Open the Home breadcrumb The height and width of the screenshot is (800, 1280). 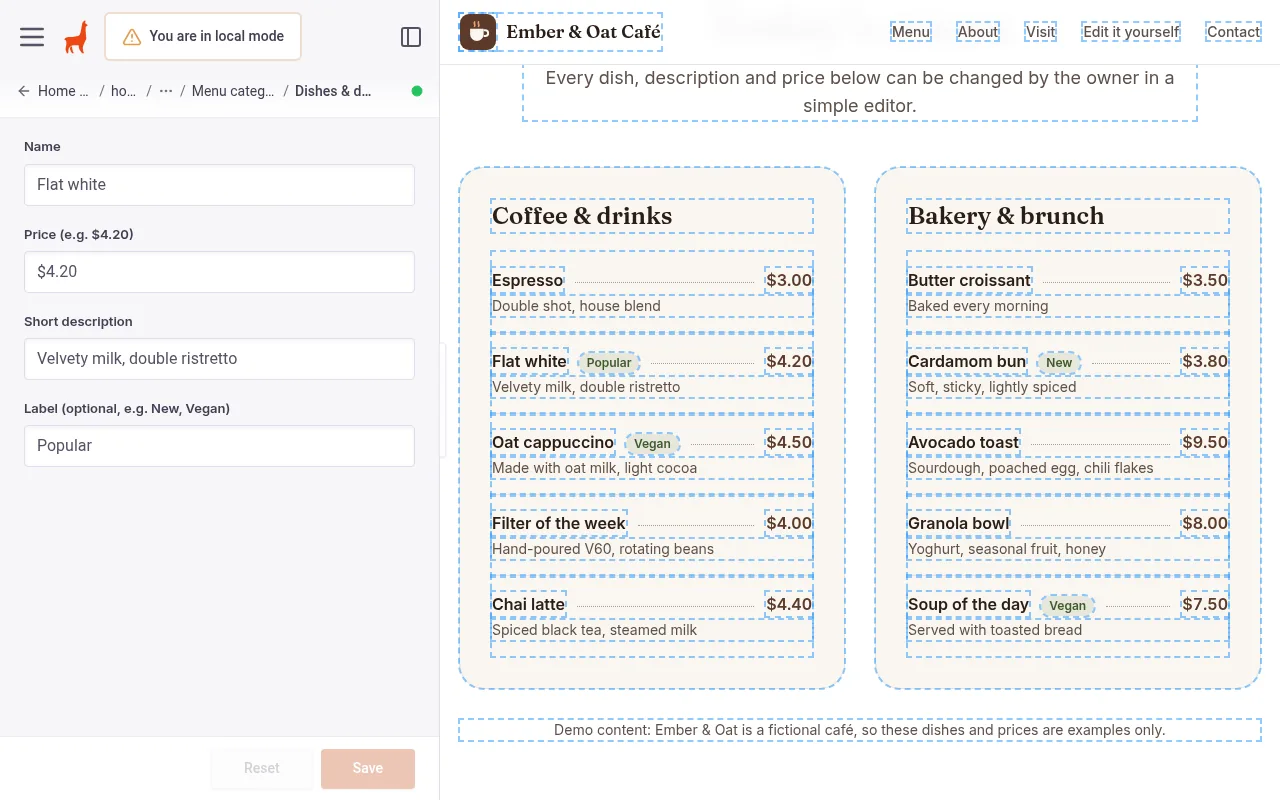(x=63, y=91)
